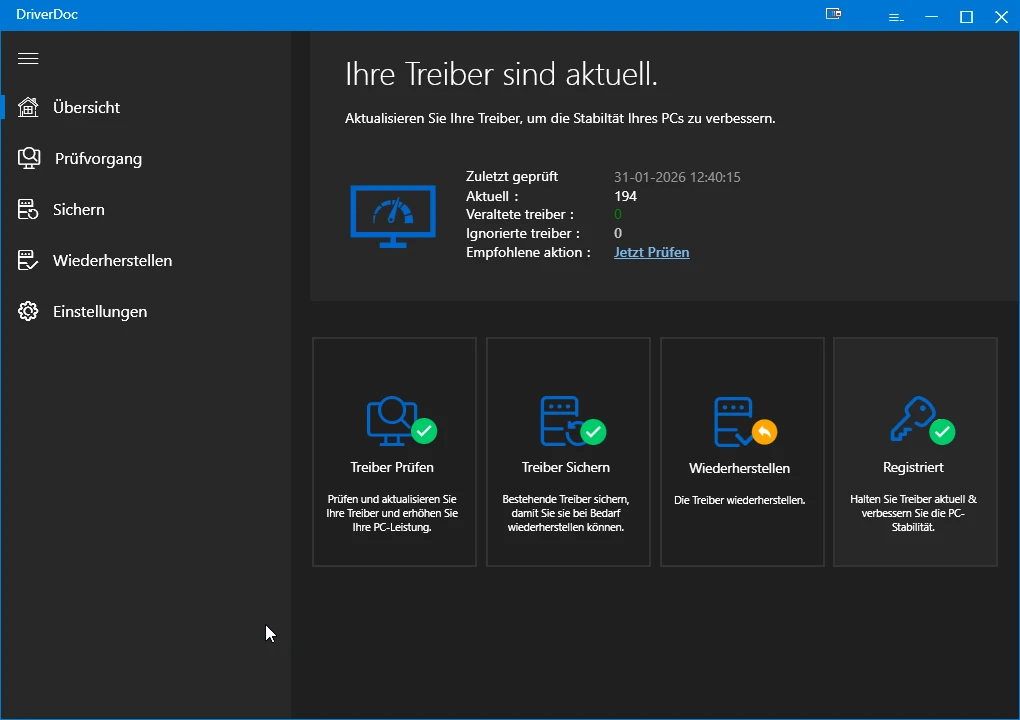Toggle the hamburger menu in sidebar
The width and height of the screenshot is (1020, 720).
[x=28, y=59]
